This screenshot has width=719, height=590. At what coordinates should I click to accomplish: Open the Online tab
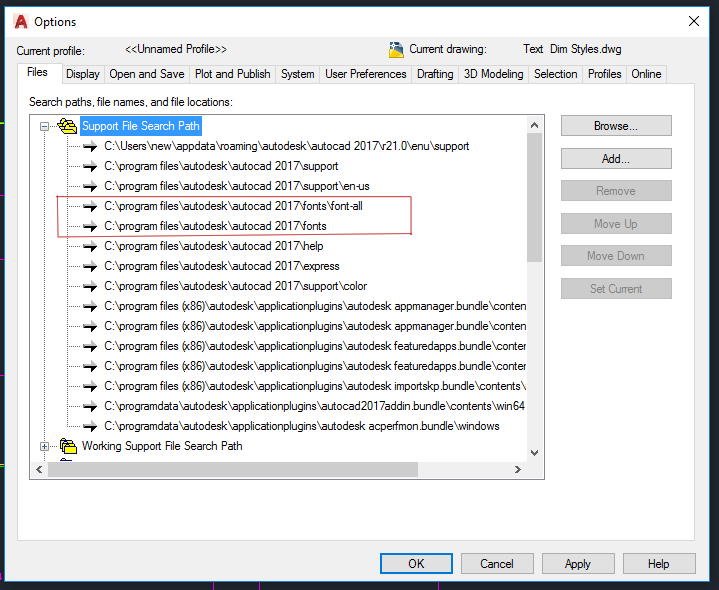coord(646,74)
